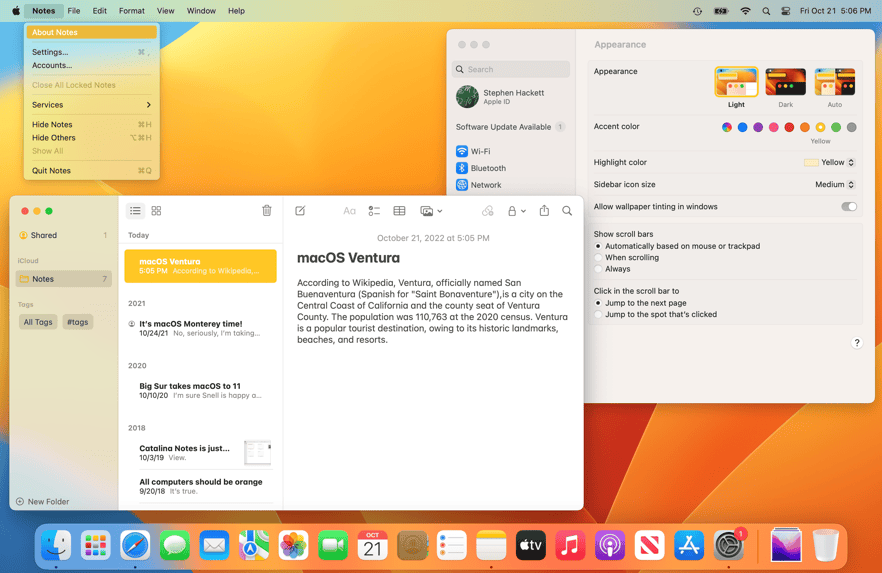882x573 pixels.
Task: Open Trash from the Dock
Action: pyautogui.click(x=826, y=545)
